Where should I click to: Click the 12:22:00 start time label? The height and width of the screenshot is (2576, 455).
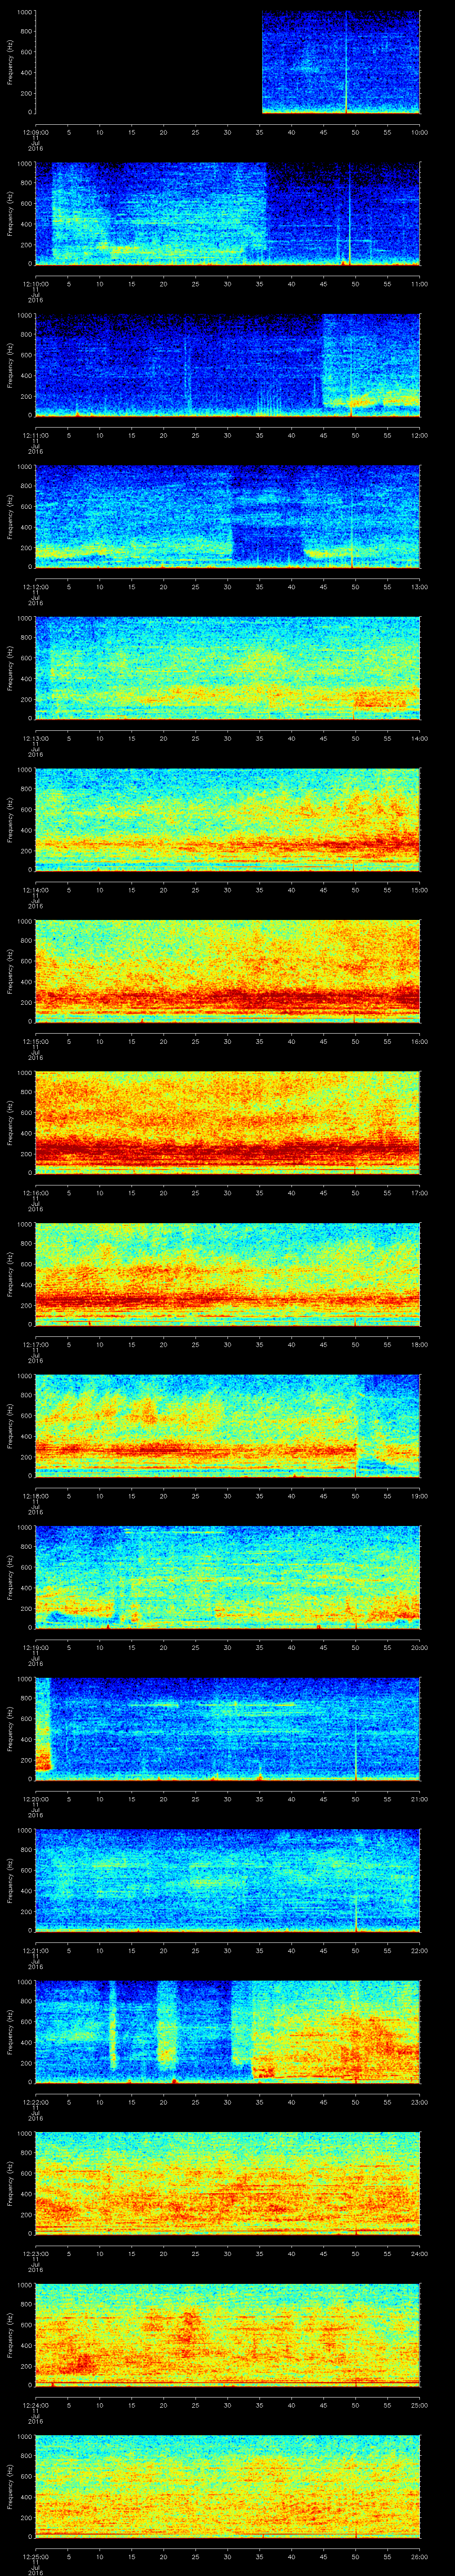(36, 2102)
